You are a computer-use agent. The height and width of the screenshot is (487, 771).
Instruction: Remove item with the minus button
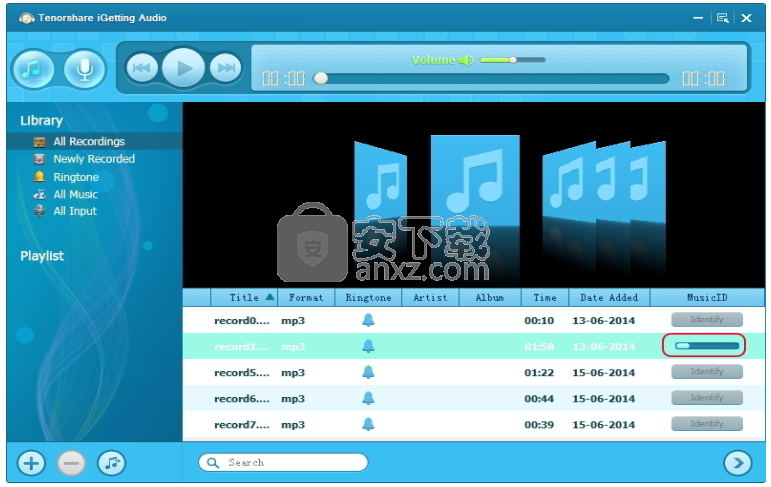click(71, 463)
